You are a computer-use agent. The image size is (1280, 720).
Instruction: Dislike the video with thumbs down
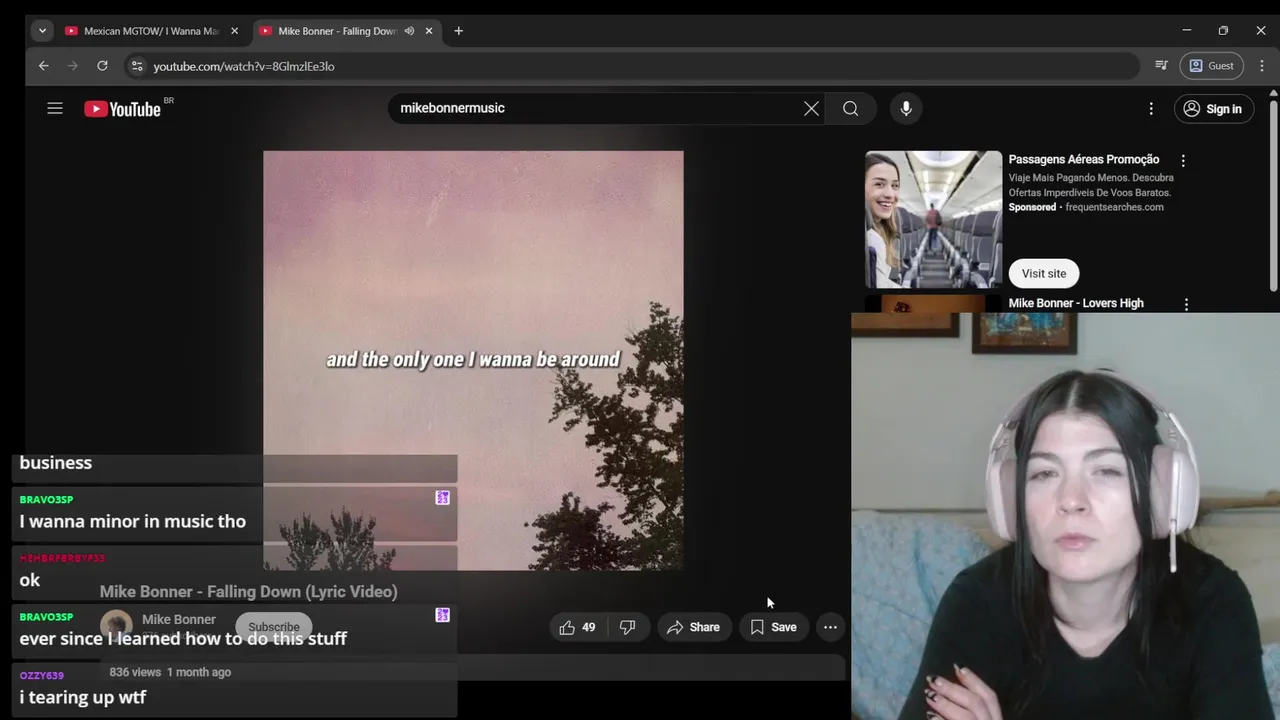click(627, 627)
